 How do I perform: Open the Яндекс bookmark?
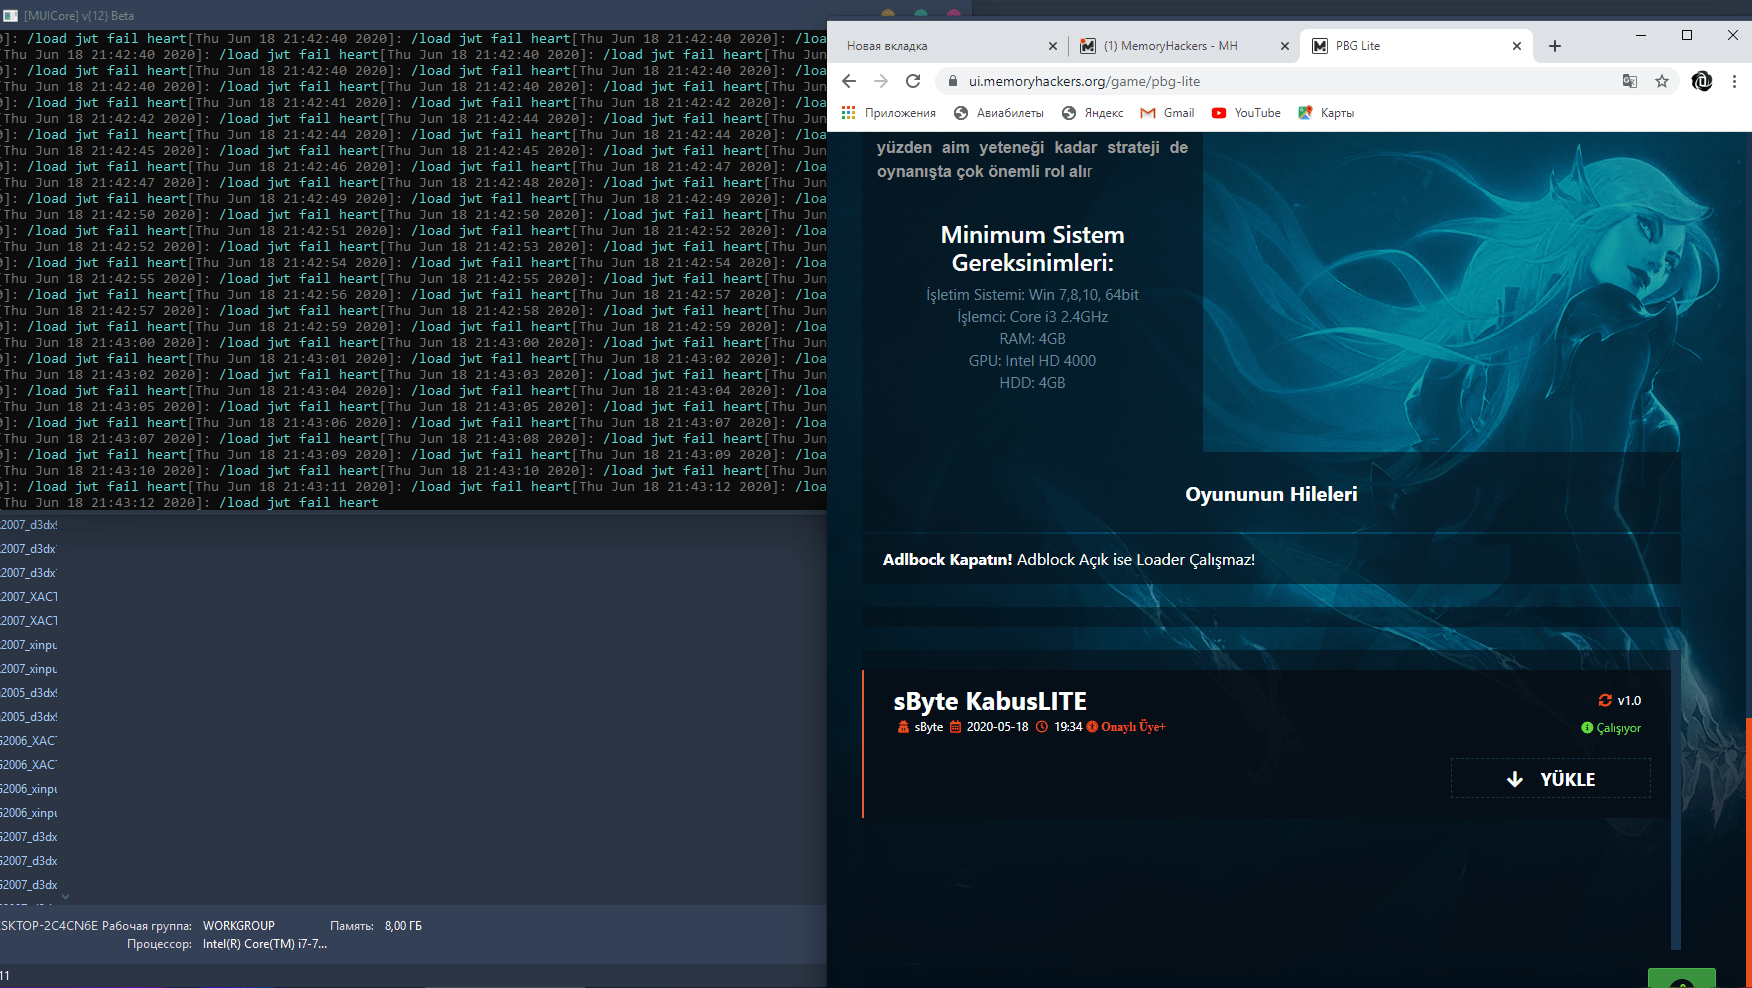click(x=1093, y=113)
